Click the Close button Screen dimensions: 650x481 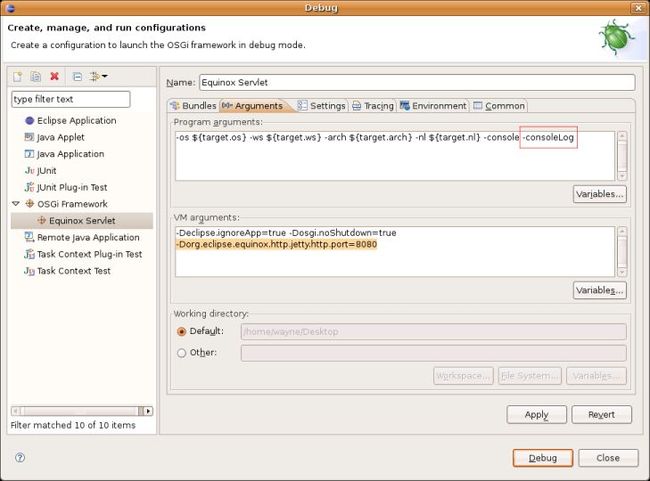coord(608,458)
